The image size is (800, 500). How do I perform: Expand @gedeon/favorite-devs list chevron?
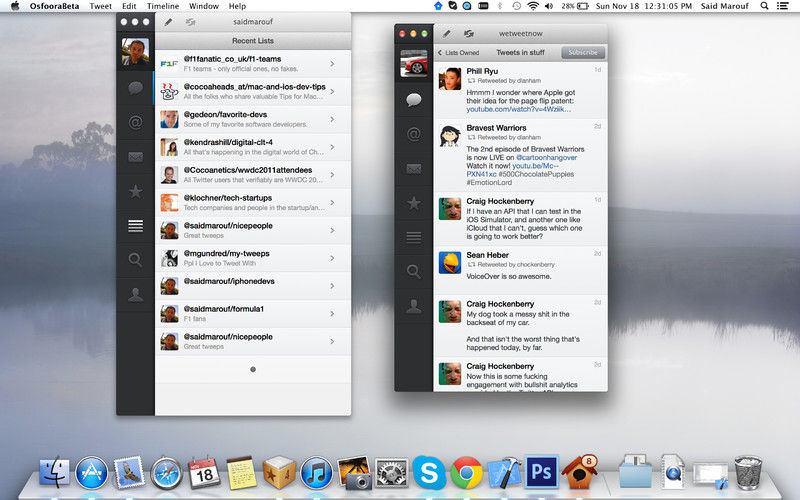coord(332,119)
